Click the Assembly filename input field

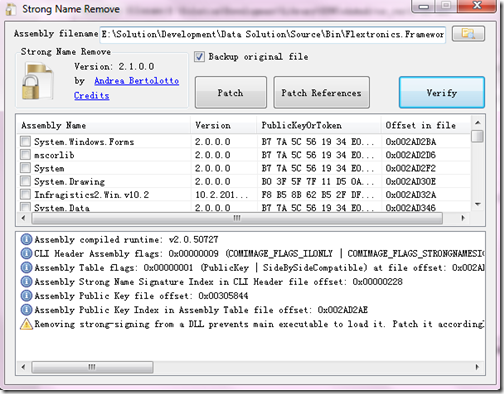click(x=273, y=34)
